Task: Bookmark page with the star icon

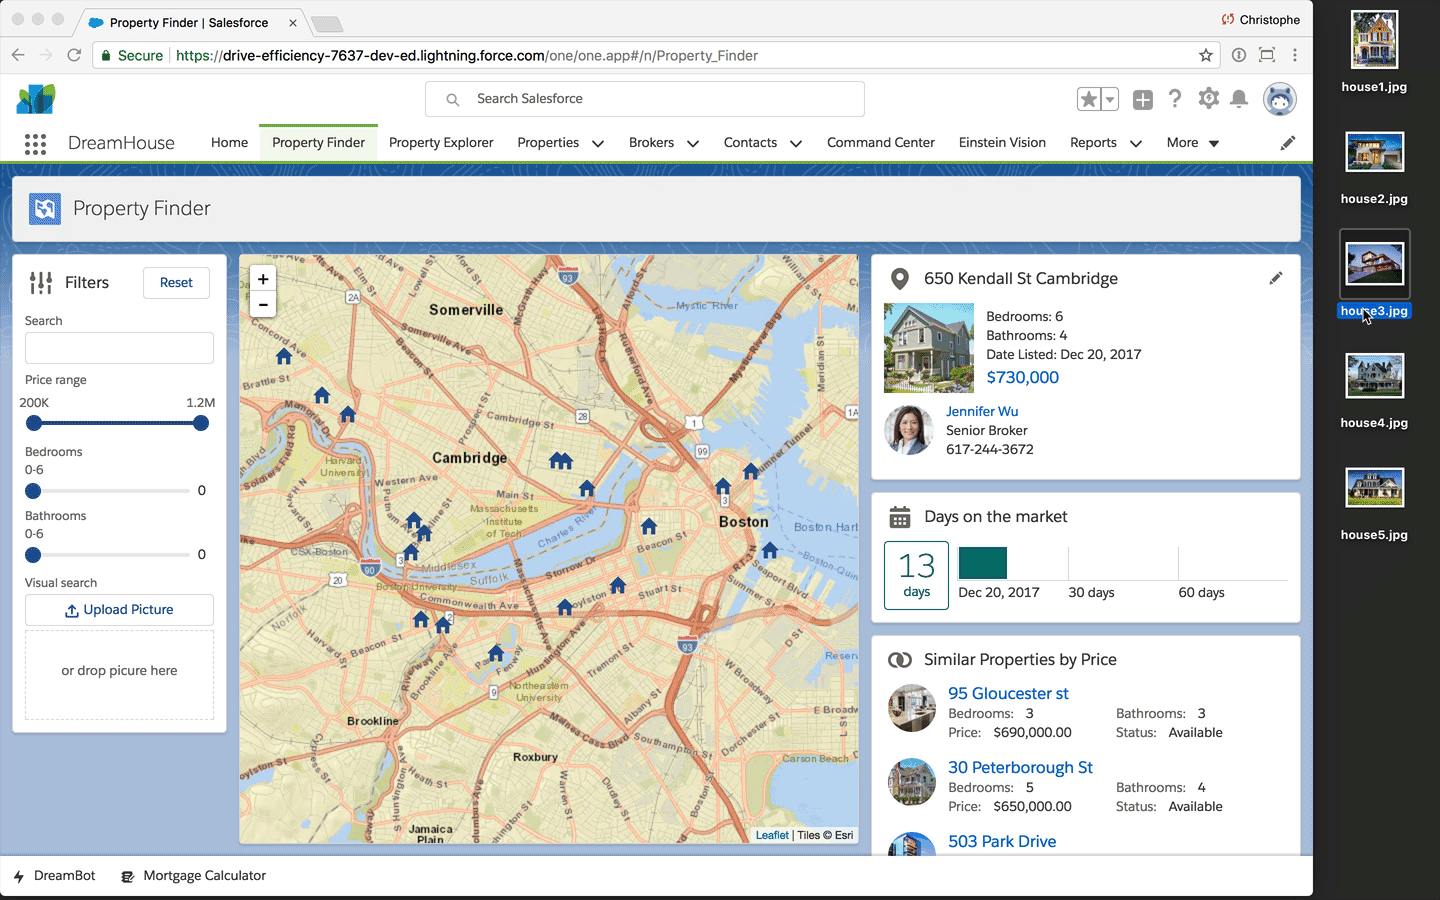Action: click(1206, 55)
